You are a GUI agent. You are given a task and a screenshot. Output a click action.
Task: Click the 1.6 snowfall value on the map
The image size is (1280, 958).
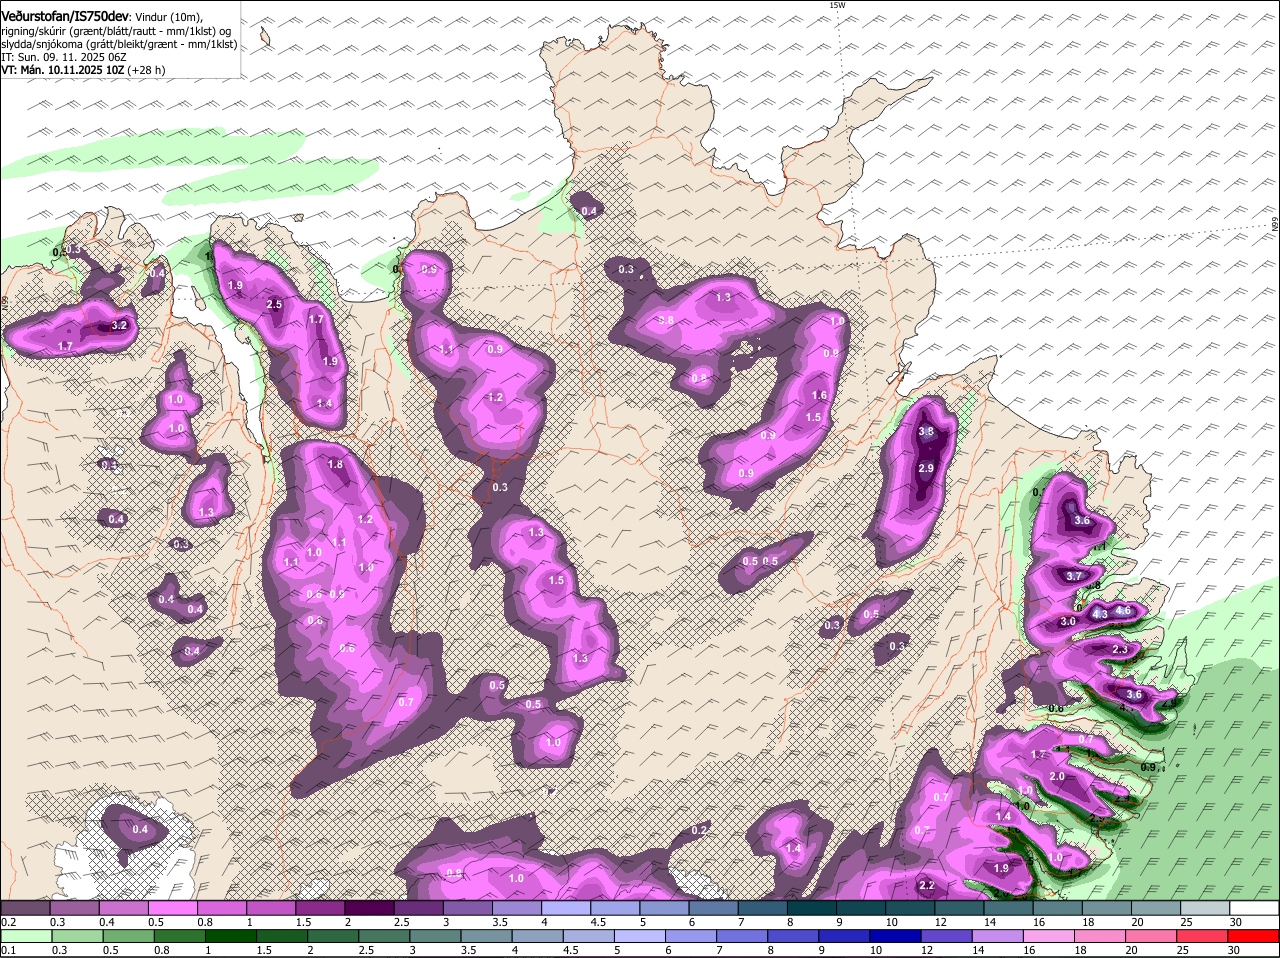(820, 396)
